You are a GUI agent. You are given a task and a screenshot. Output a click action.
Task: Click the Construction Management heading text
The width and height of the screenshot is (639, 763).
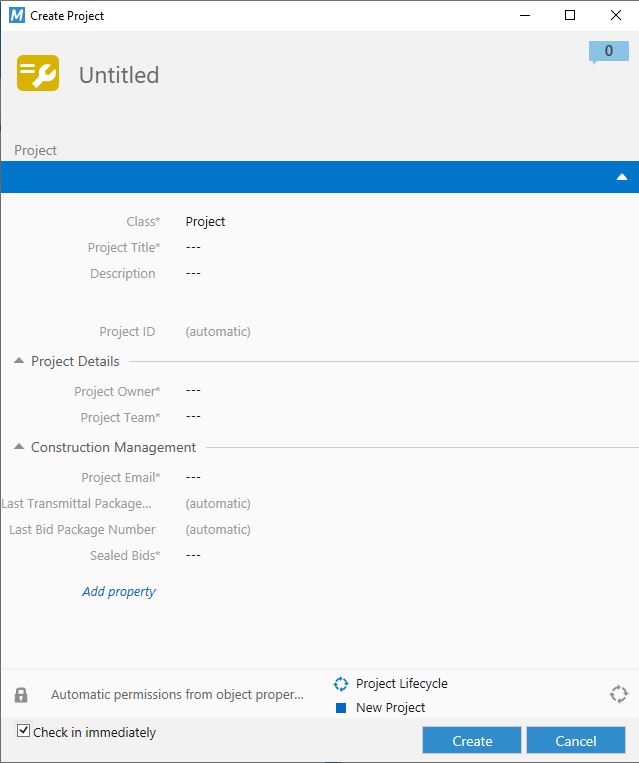tap(113, 447)
